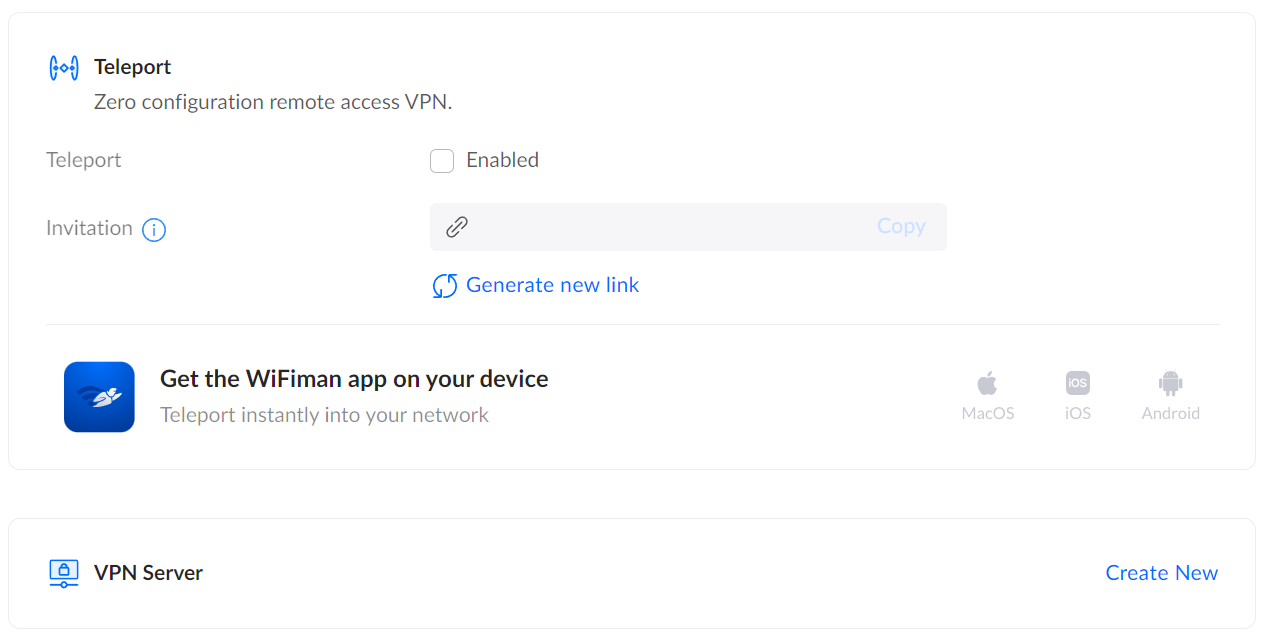Click the VPN Server section header
1267x640 pixels.
coord(148,572)
